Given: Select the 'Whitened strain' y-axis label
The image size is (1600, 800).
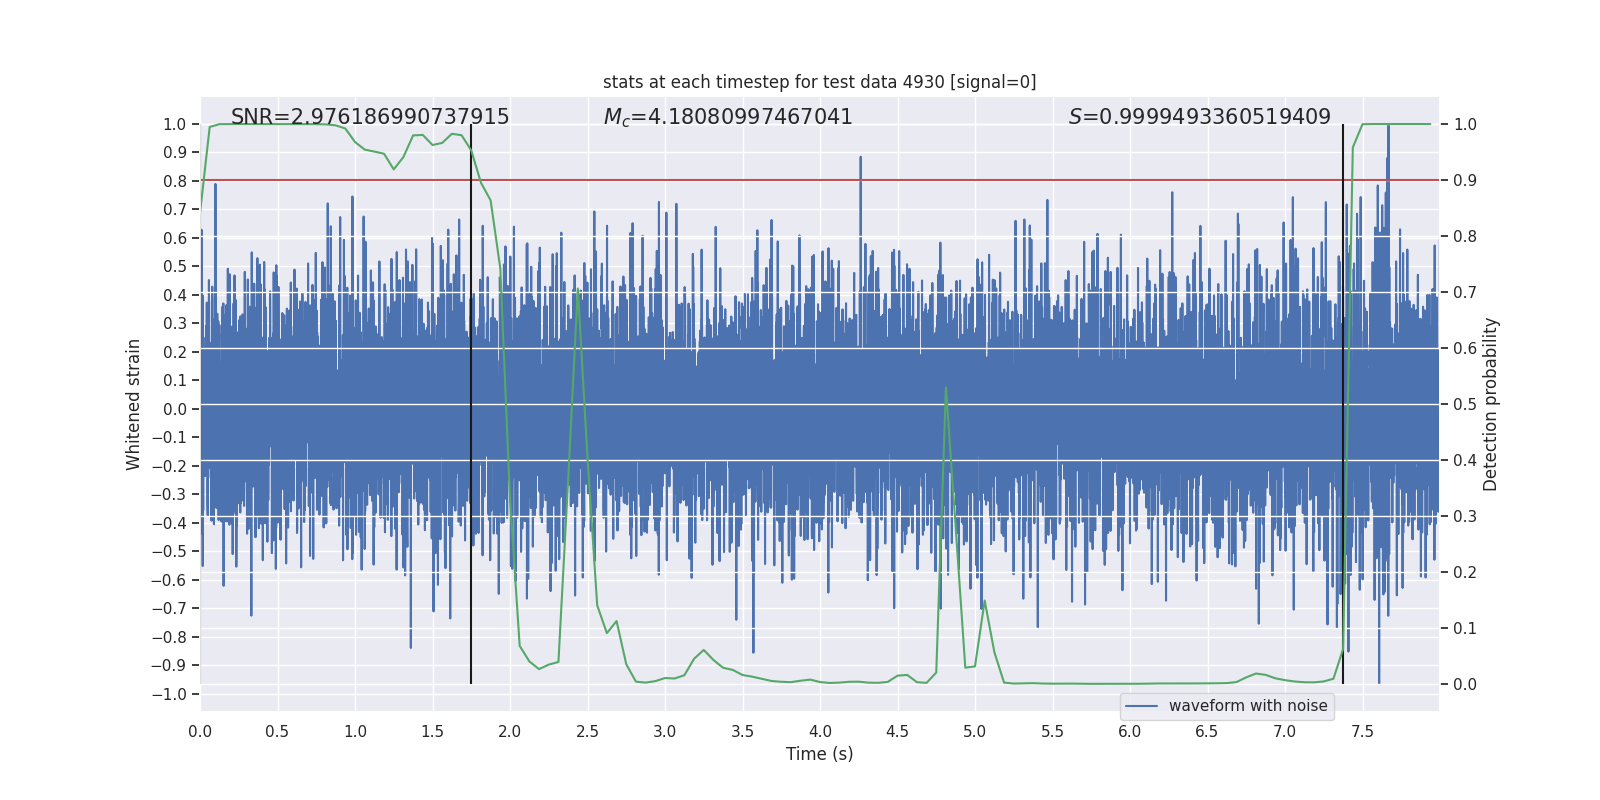Looking at the screenshot, I should tap(133, 404).
